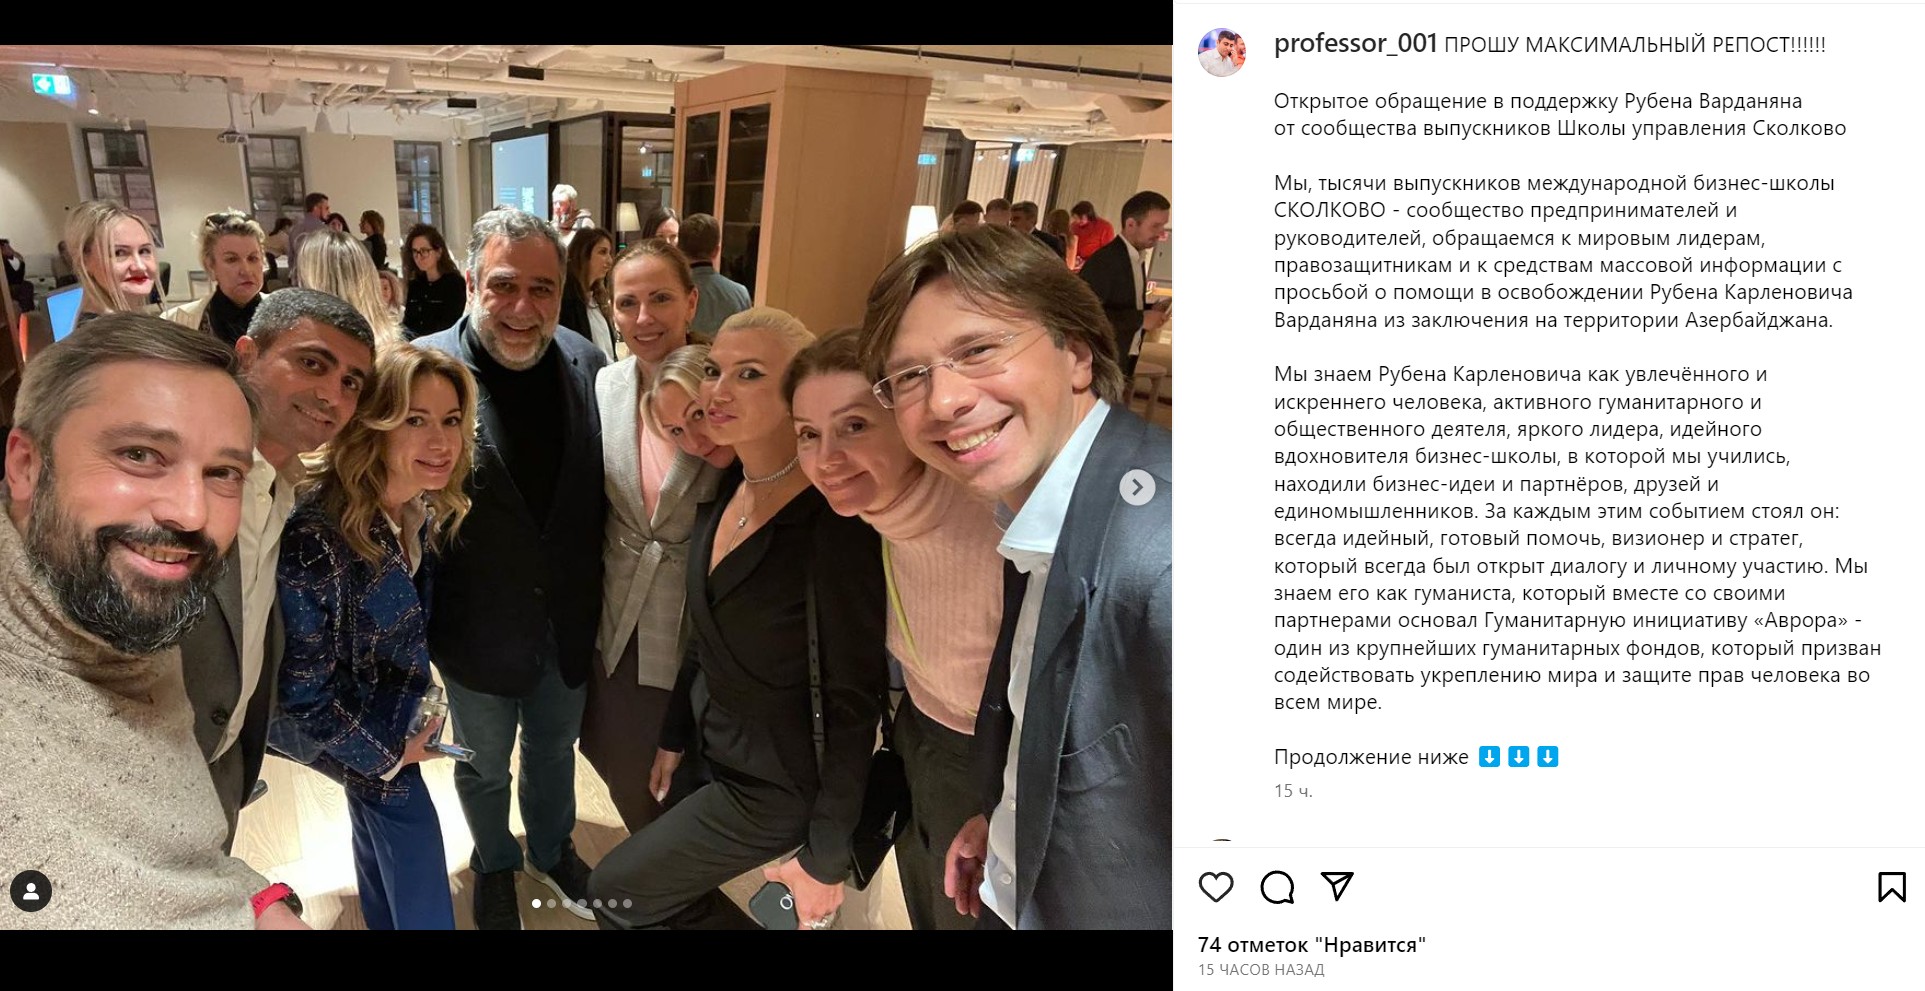Show tagged people icon on the photo
Image resolution: width=1925 pixels, height=991 pixels.
[31, 891]
